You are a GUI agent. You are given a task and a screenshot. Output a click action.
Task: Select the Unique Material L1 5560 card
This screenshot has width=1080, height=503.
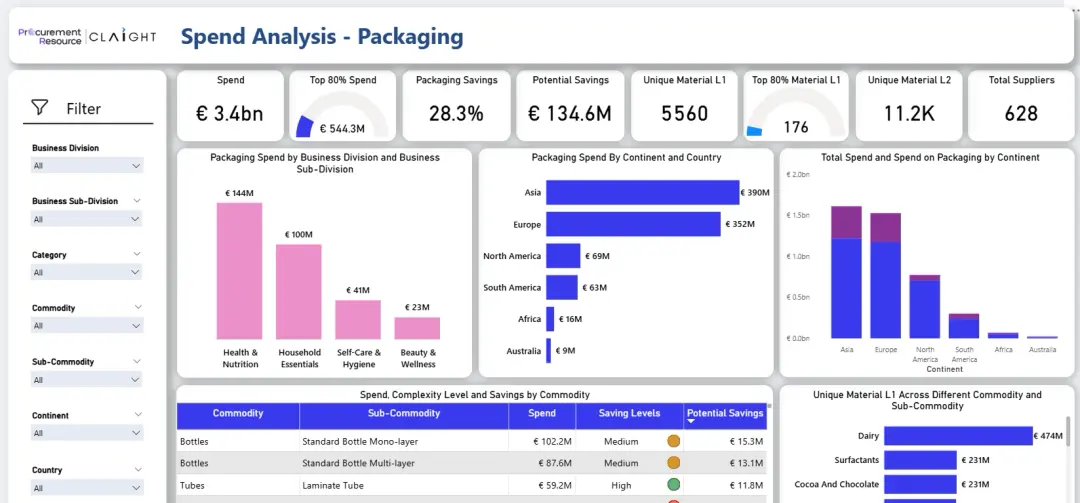tap(684, 105)
